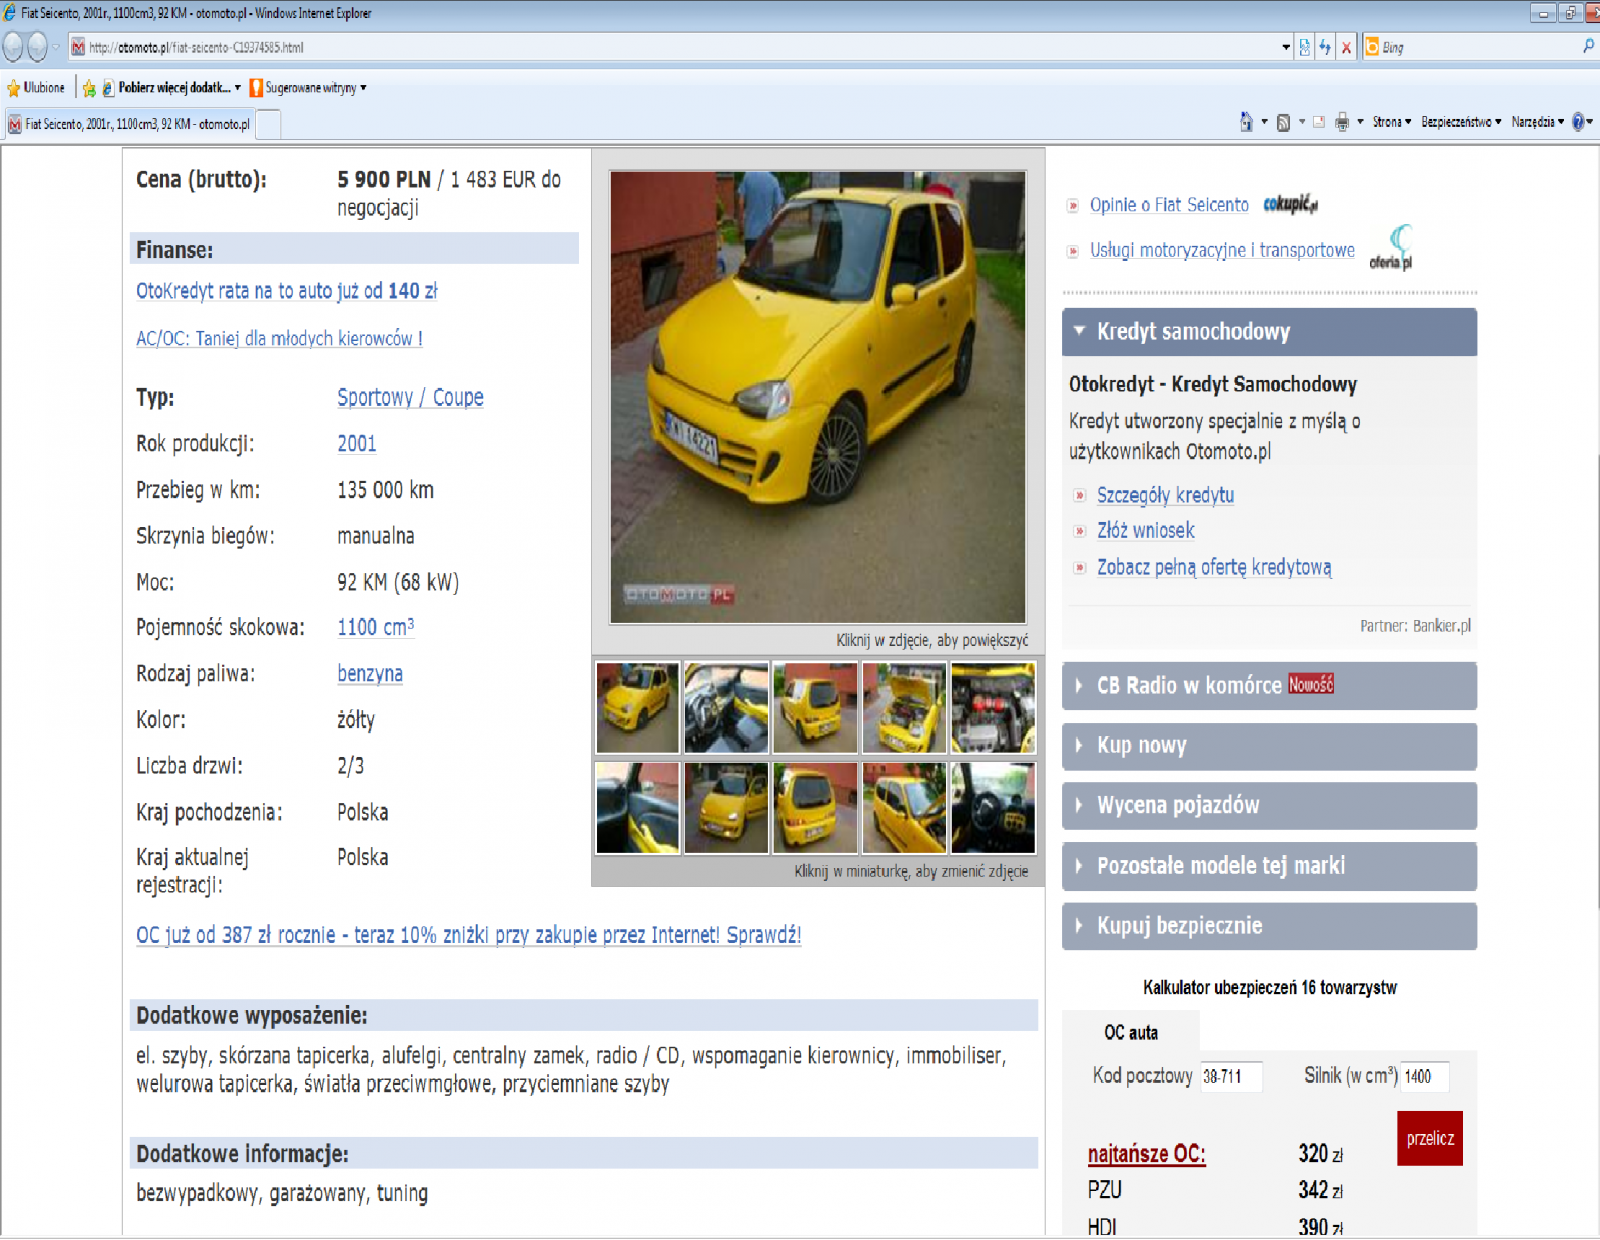The height and width of the screenshot is (1240, 1600).
Task: Open the Ulubione favorites star
Action: (x=36, y=88)
